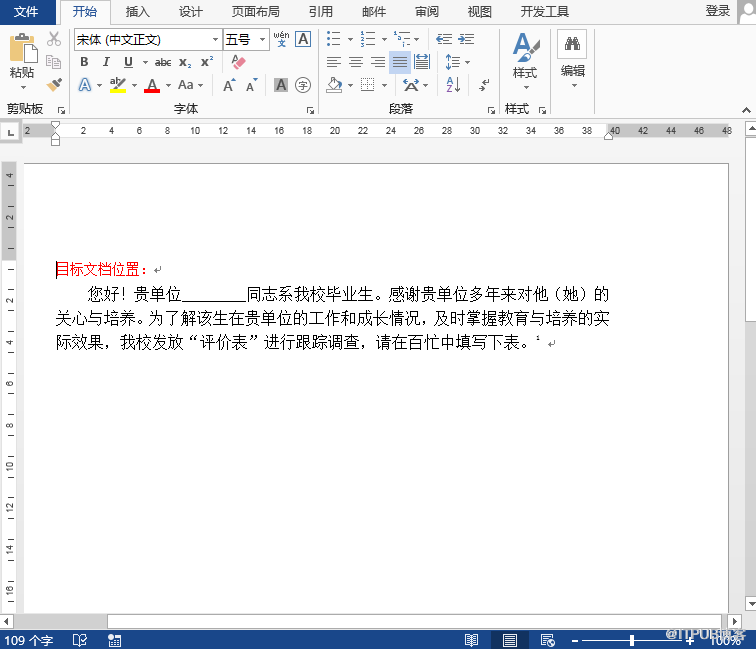The image size is (756, 649).
Task: Click the show paragraph marks icon
Action: pos(484,85)
